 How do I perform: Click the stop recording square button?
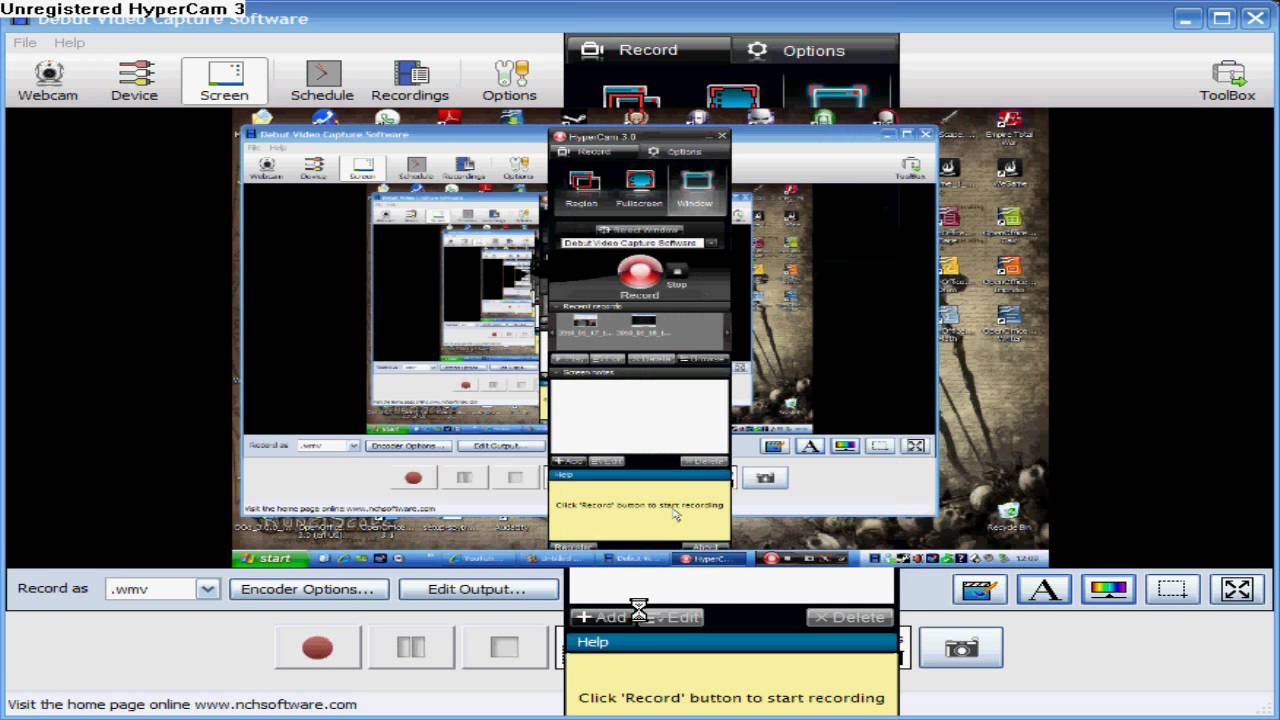coord(505,648)
